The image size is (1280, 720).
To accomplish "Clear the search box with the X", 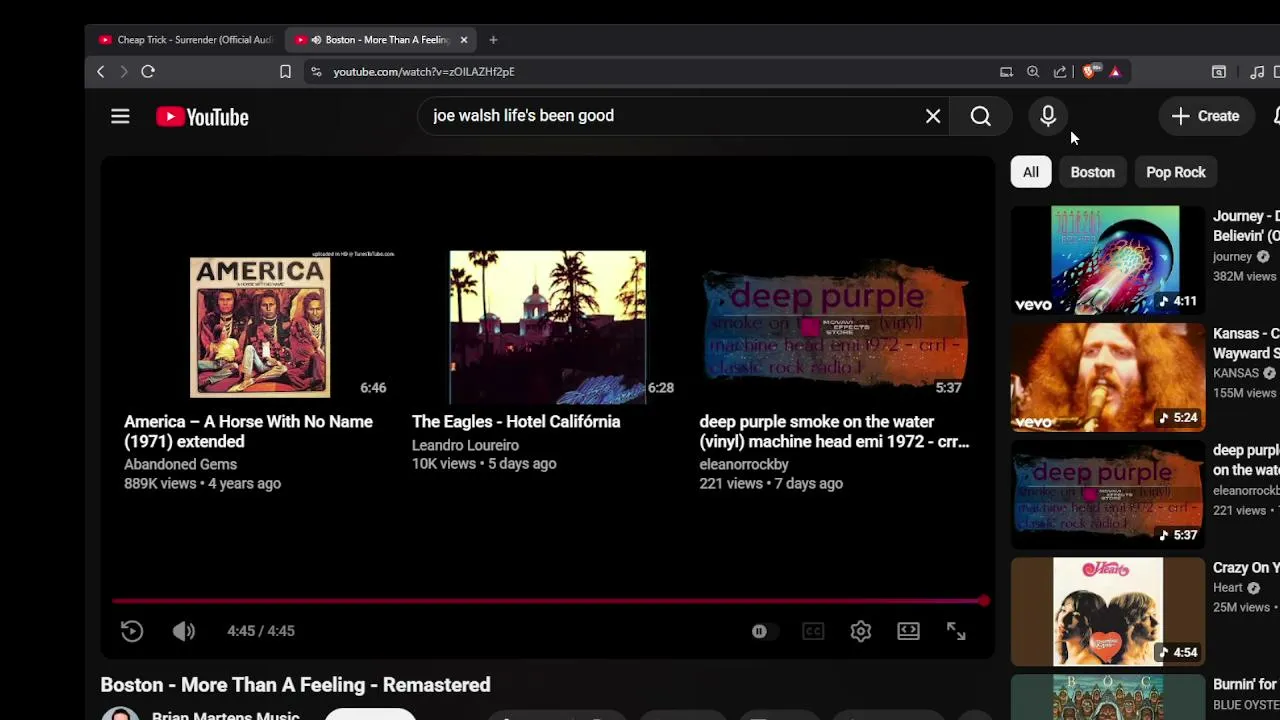I will pyautogui.click(x=933, y=116).
